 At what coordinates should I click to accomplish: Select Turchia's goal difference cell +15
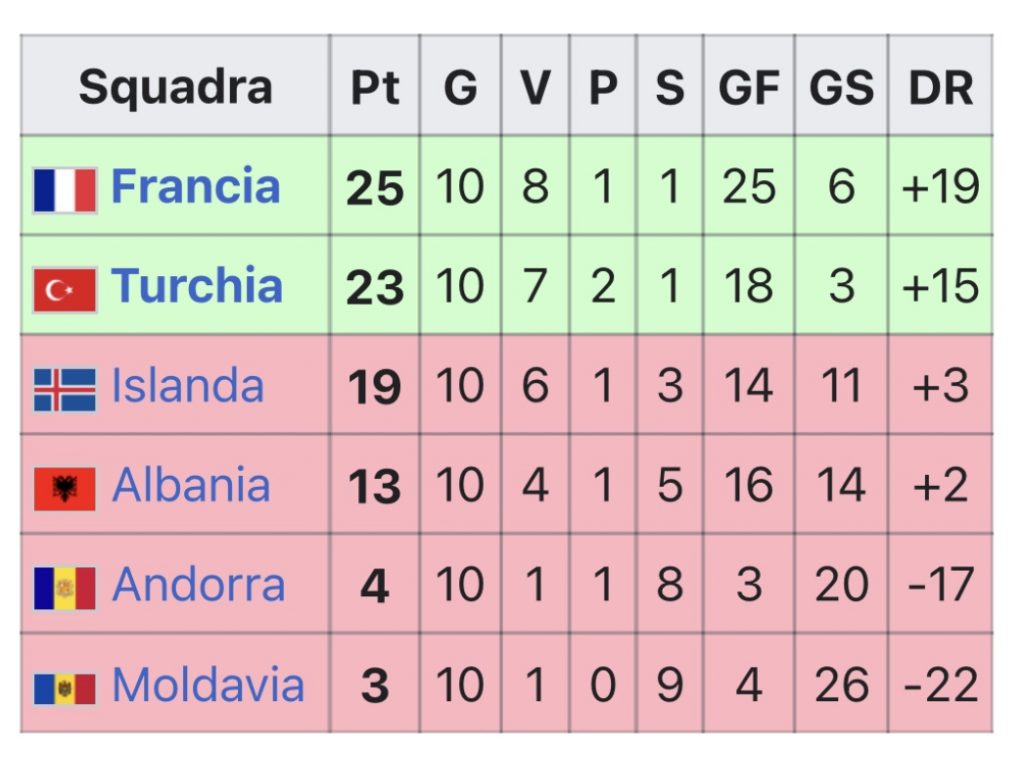pyautogui.click(x=940, y=285)
